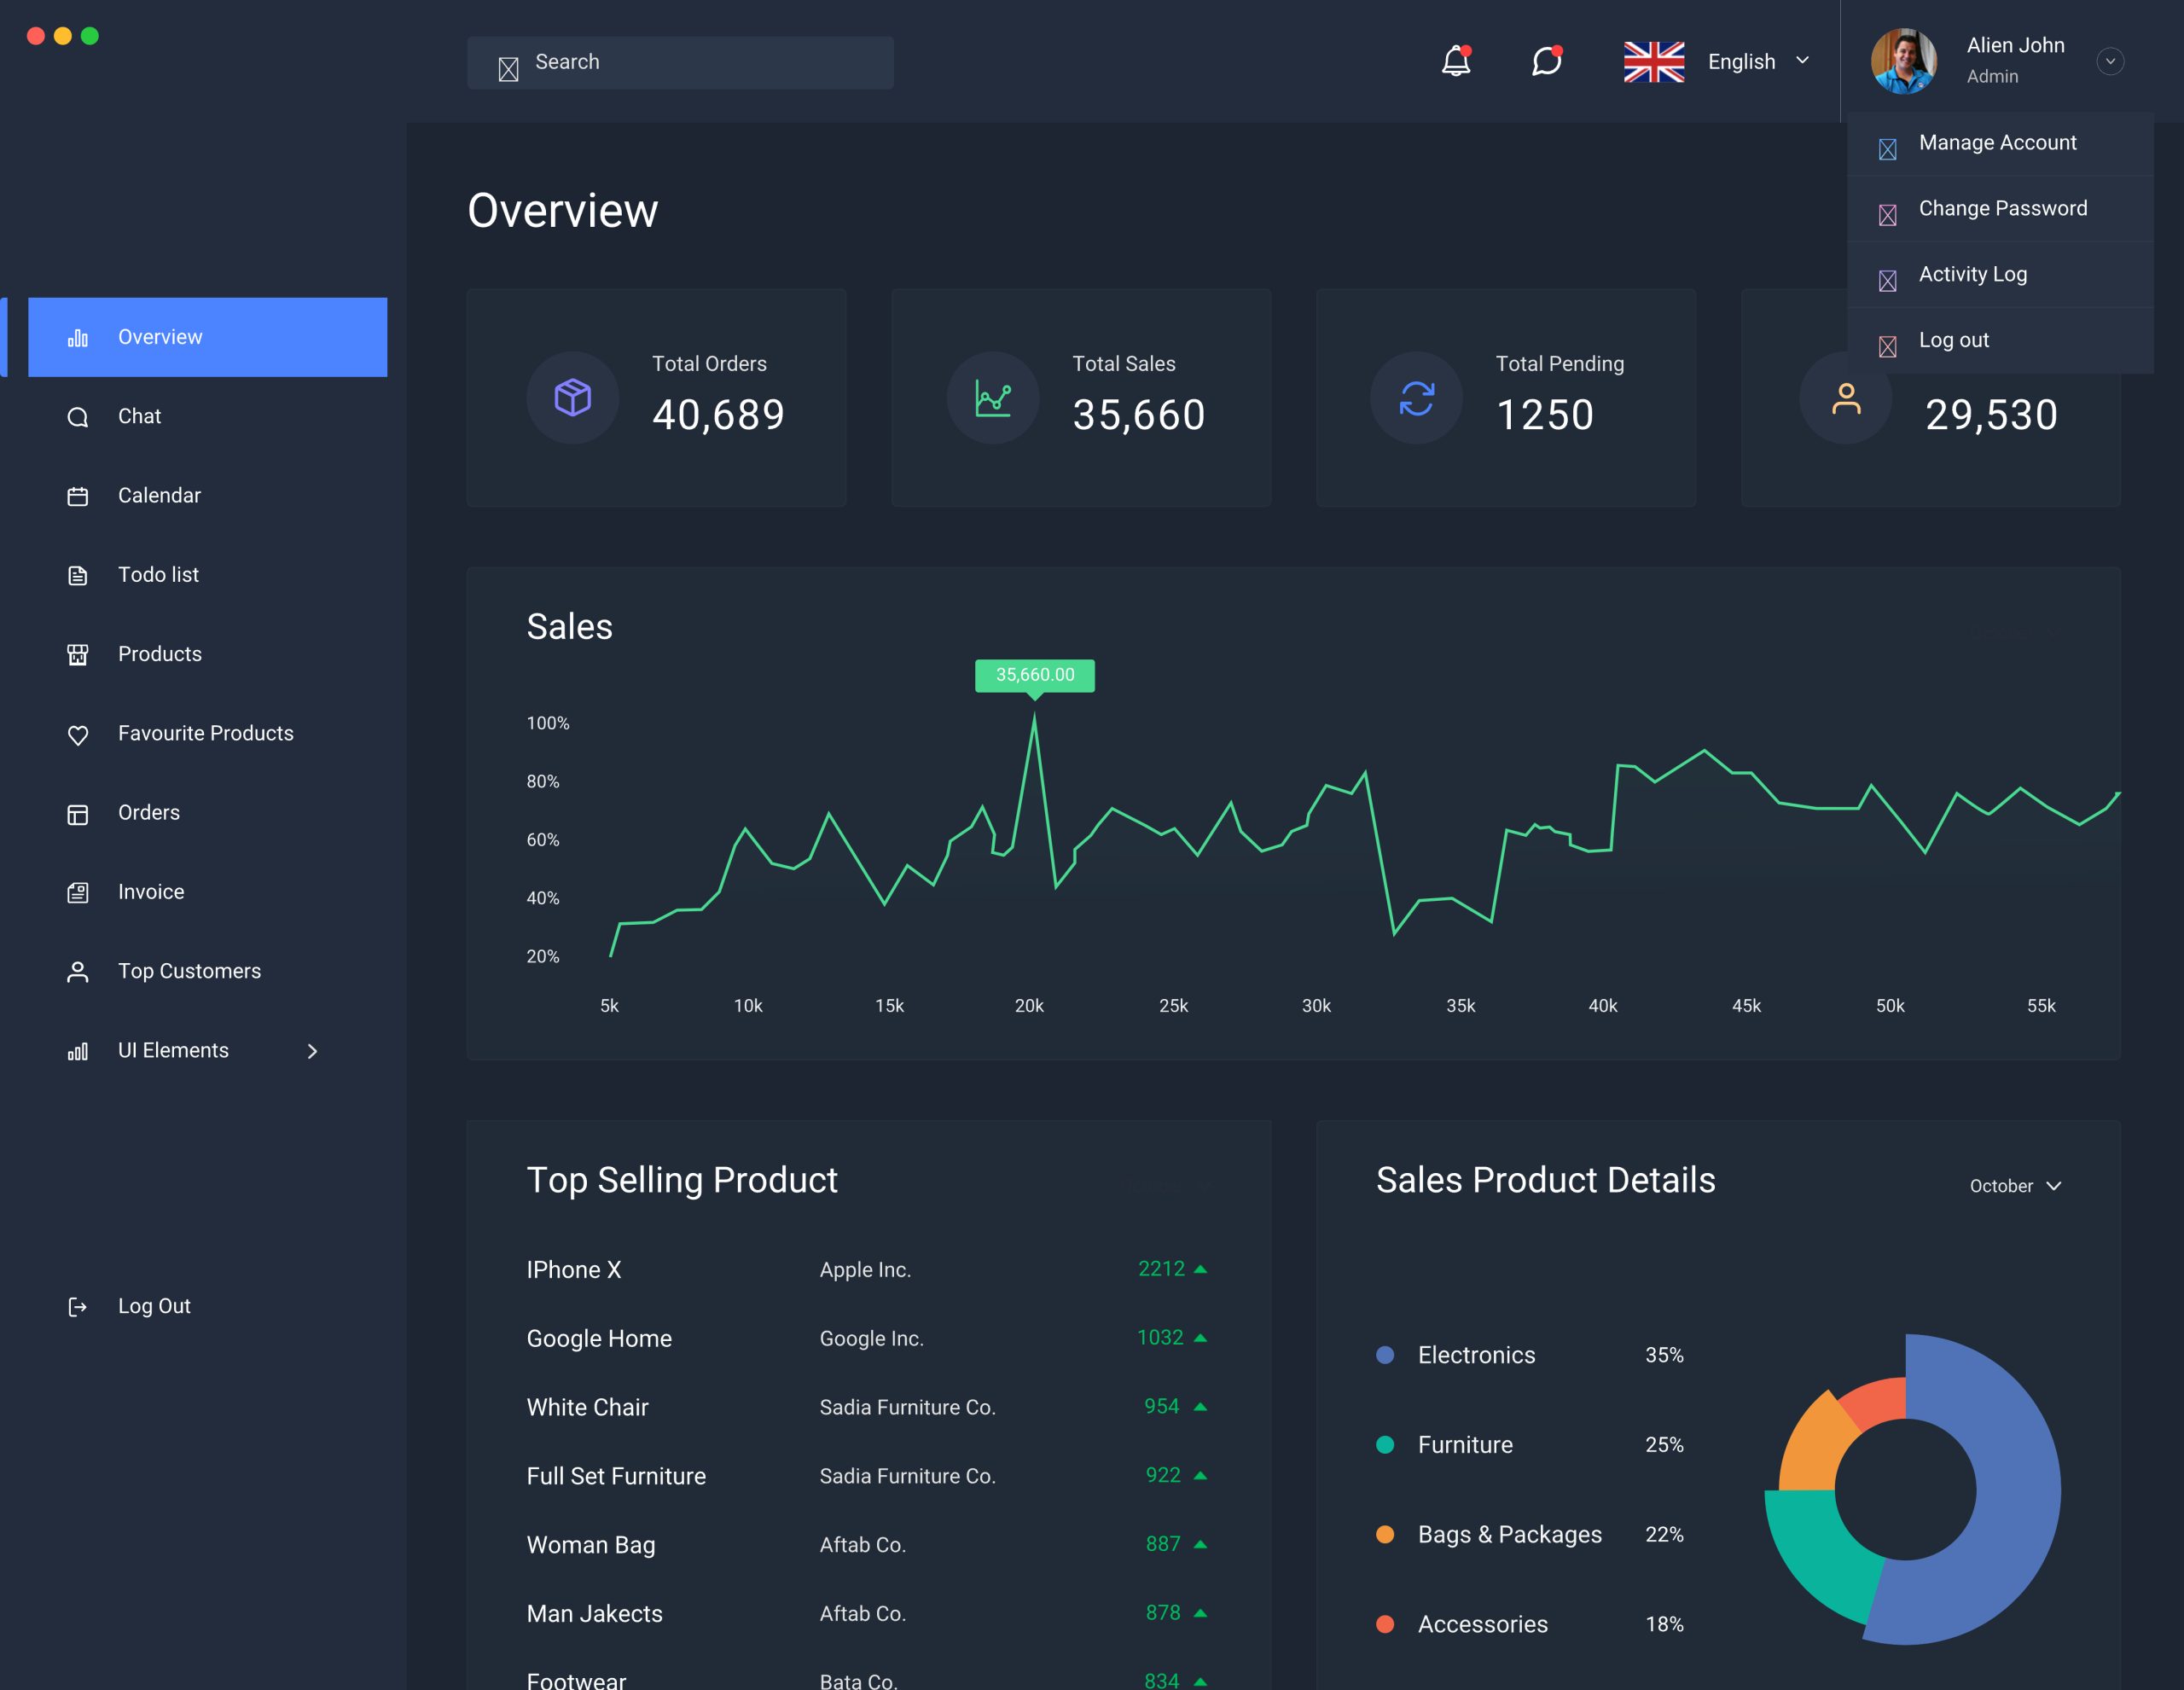Click the Orders layout icon
2184x1690 pixels.
tap(78, 814)
